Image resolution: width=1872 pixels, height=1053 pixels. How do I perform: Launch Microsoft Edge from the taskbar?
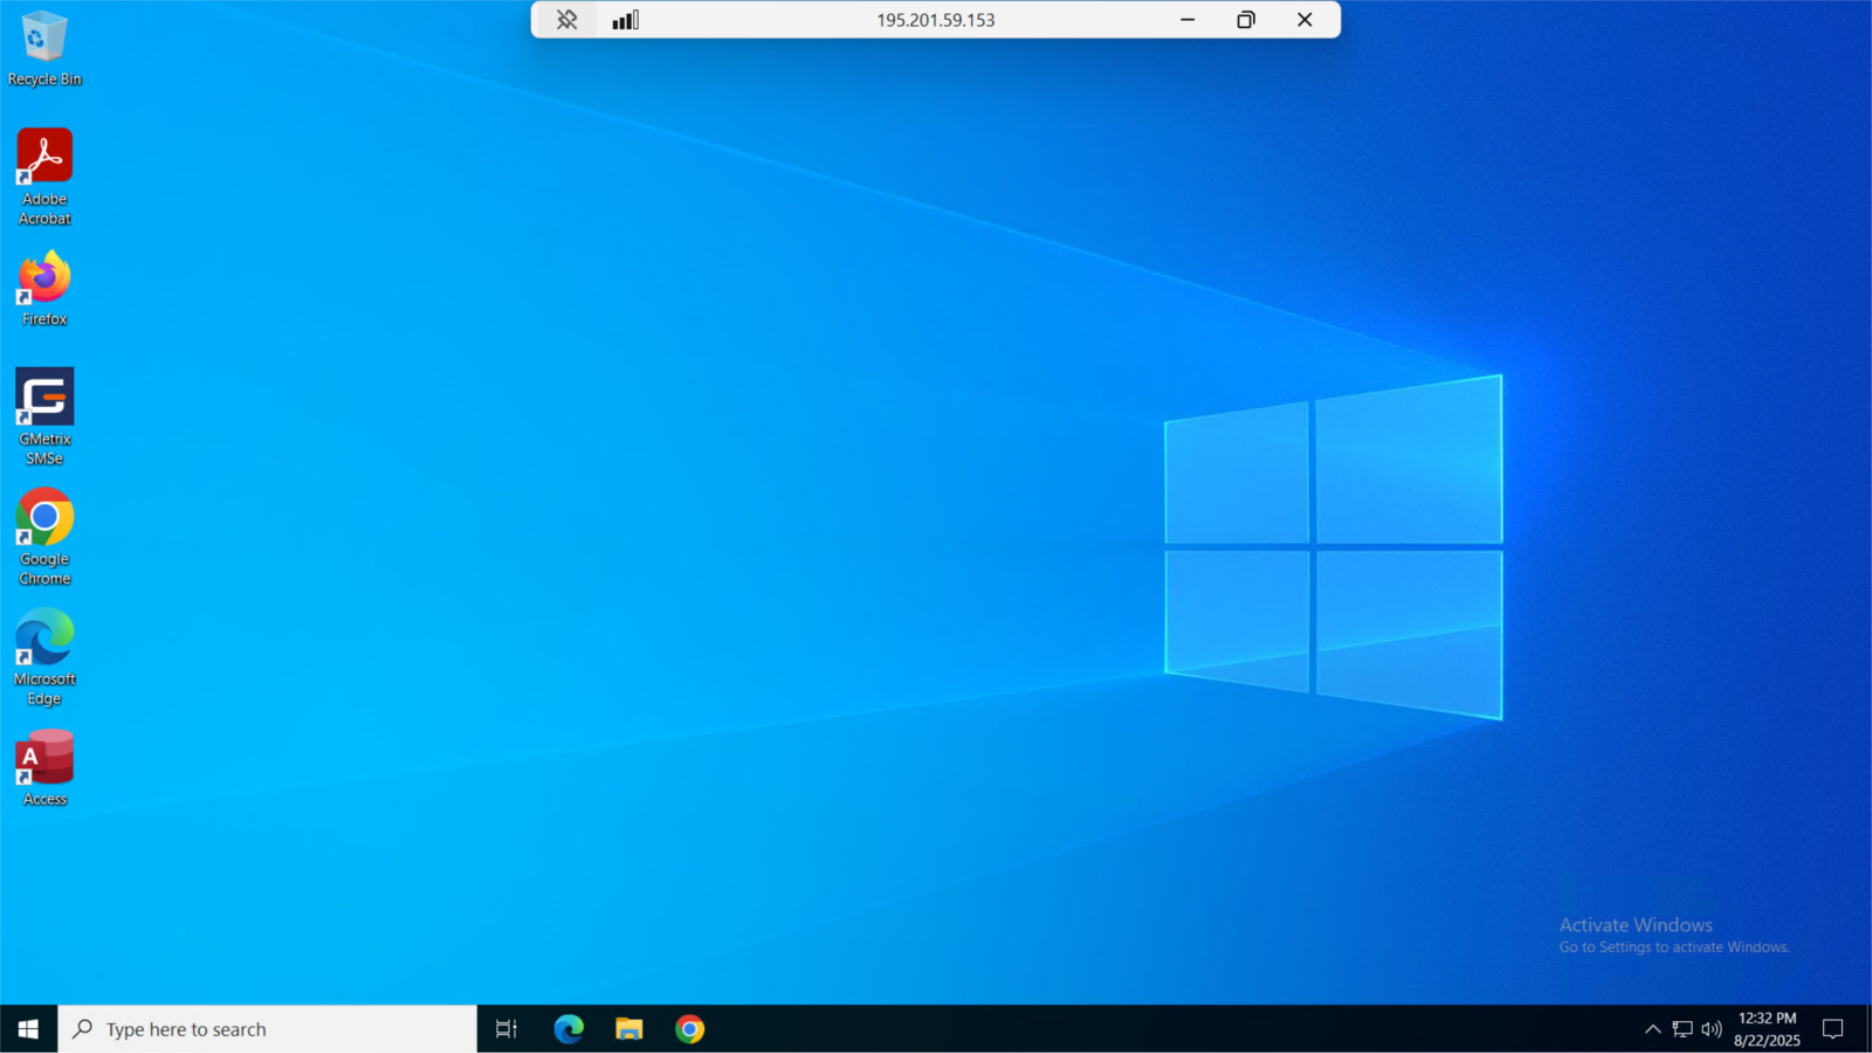click(568, 1029)
